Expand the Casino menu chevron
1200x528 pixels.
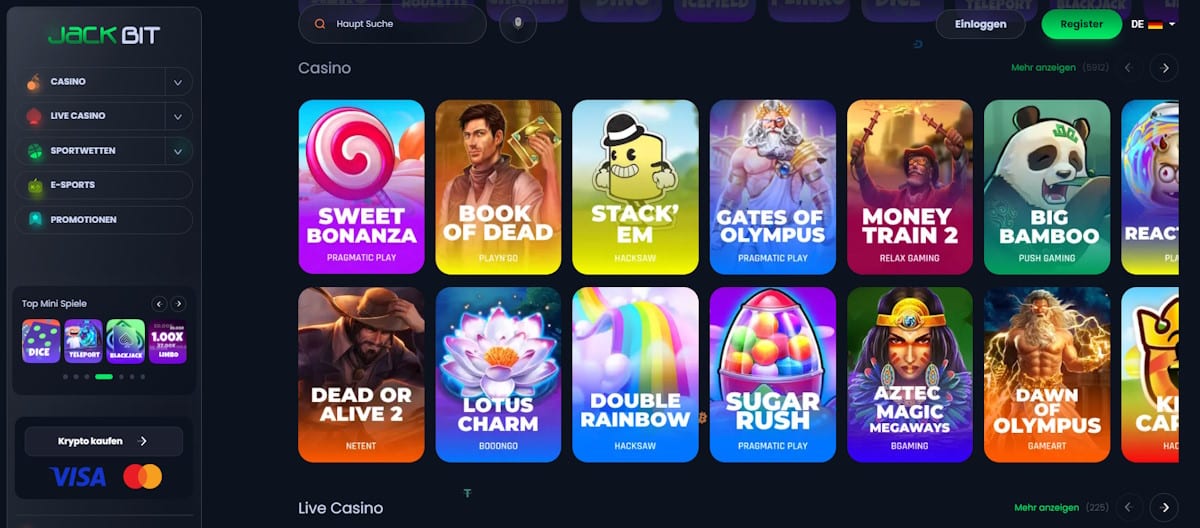pos(177,82)
